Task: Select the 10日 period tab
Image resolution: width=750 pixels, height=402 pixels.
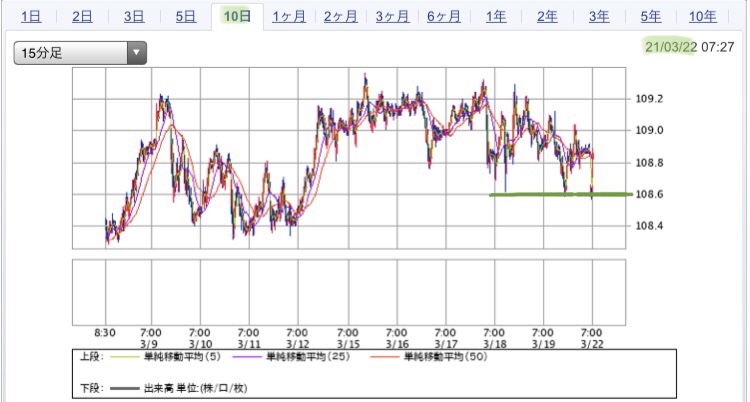Action: click(237, 17)
